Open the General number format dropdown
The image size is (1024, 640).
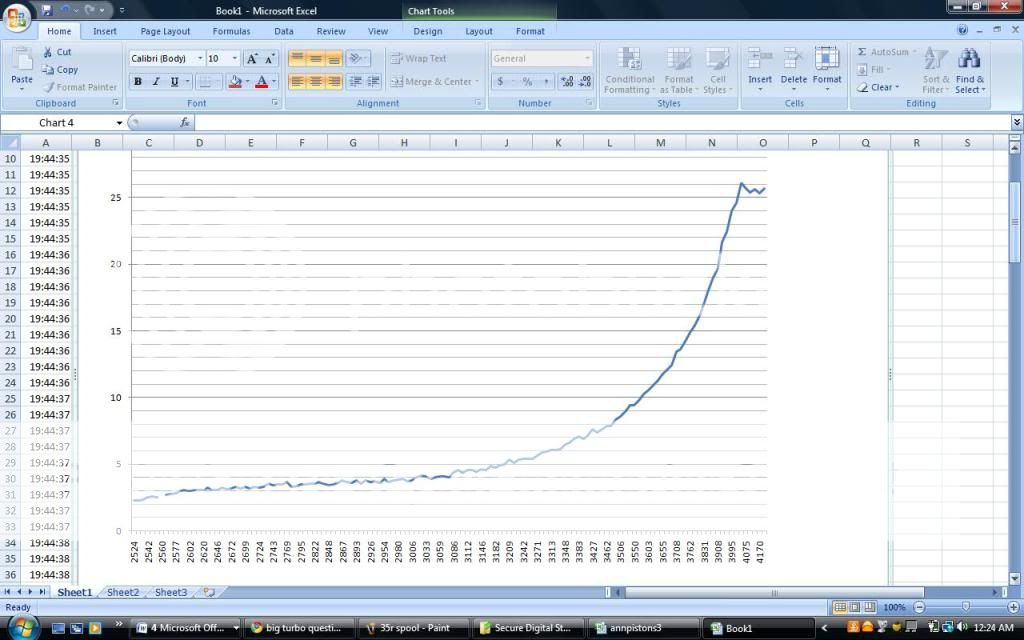pos(586,59)
